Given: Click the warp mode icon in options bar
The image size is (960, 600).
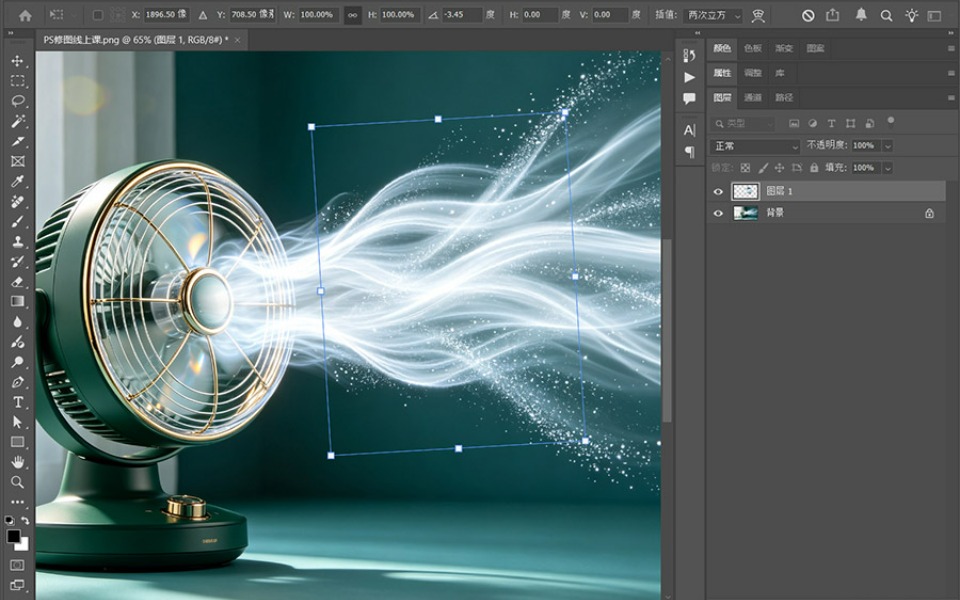Looking at the screenshot, I should (x=758, y=15).
